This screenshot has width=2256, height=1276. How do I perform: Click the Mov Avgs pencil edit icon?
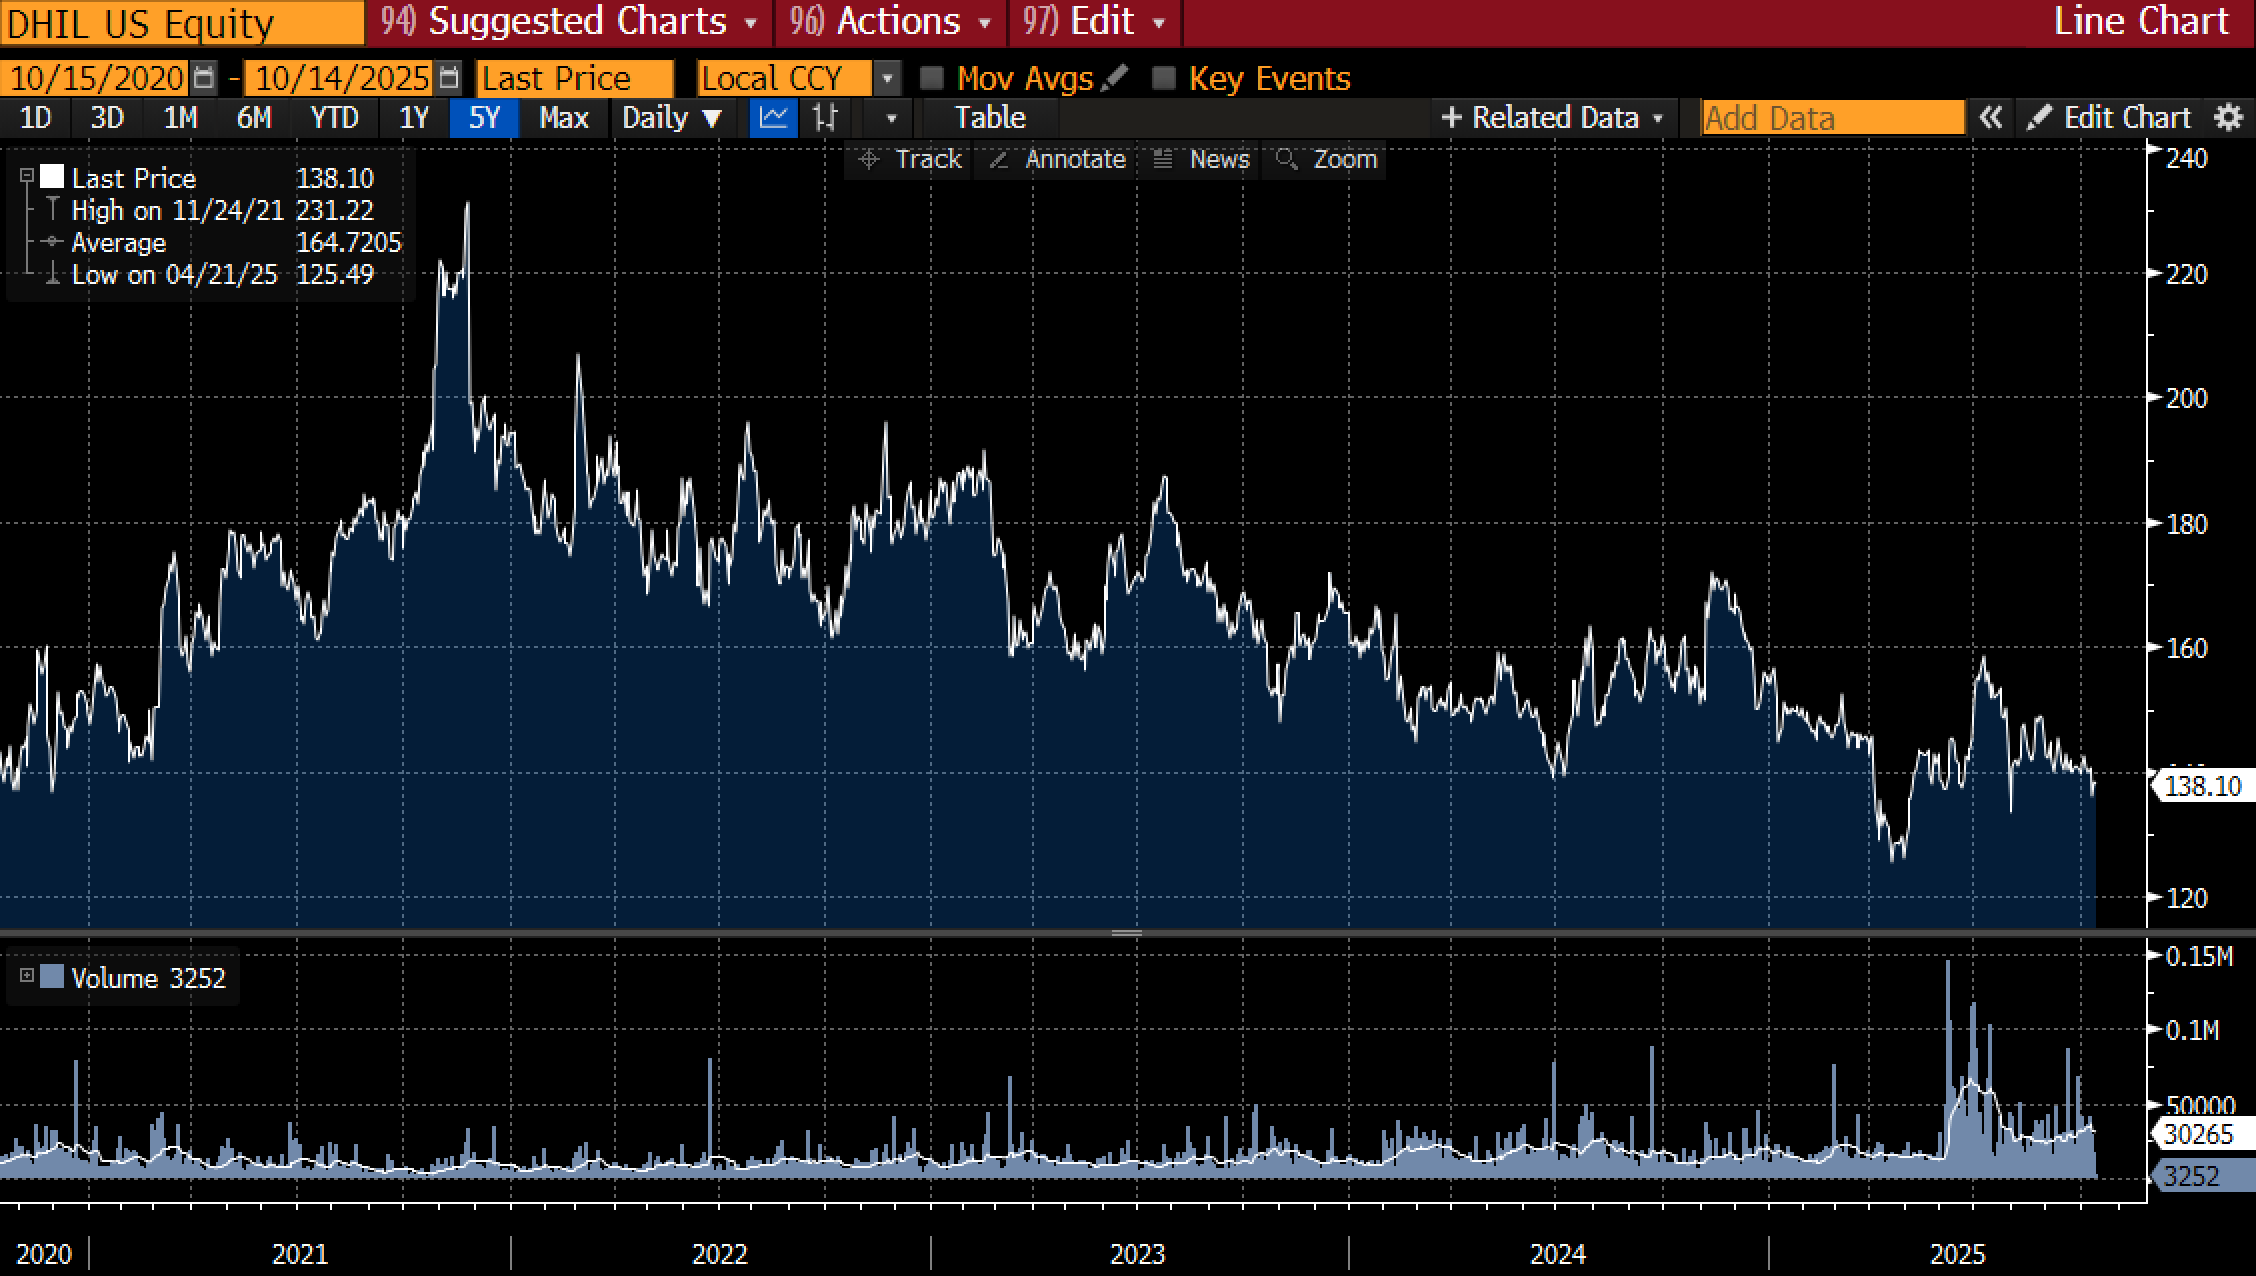point(1115,78)
